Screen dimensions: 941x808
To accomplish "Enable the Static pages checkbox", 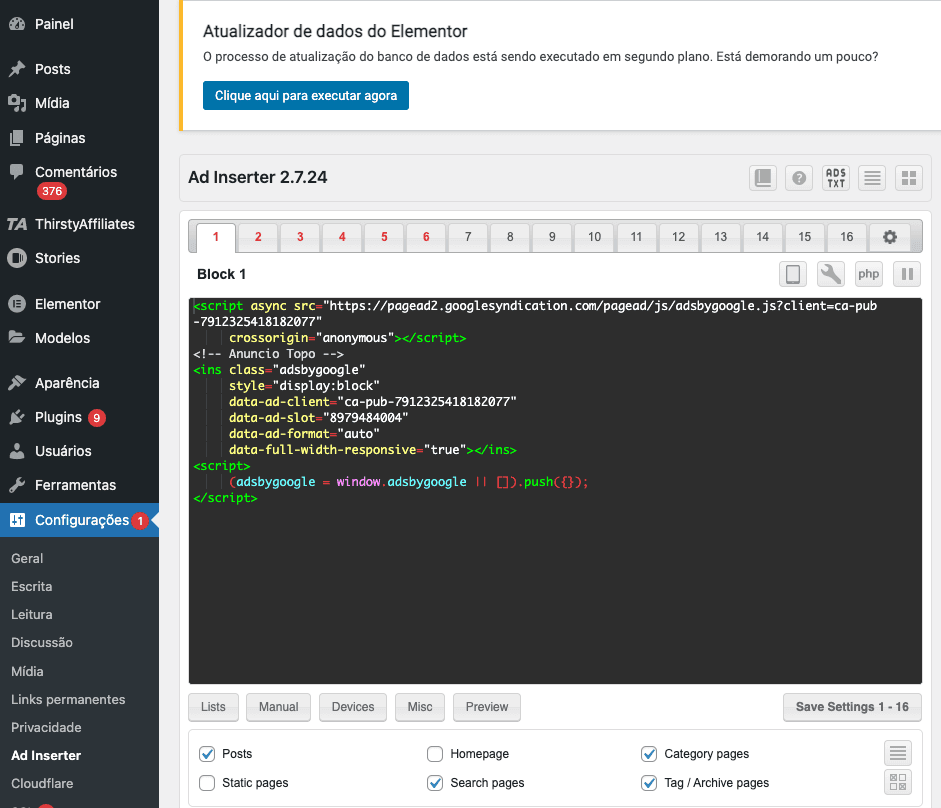I will [x=207, y=783].
